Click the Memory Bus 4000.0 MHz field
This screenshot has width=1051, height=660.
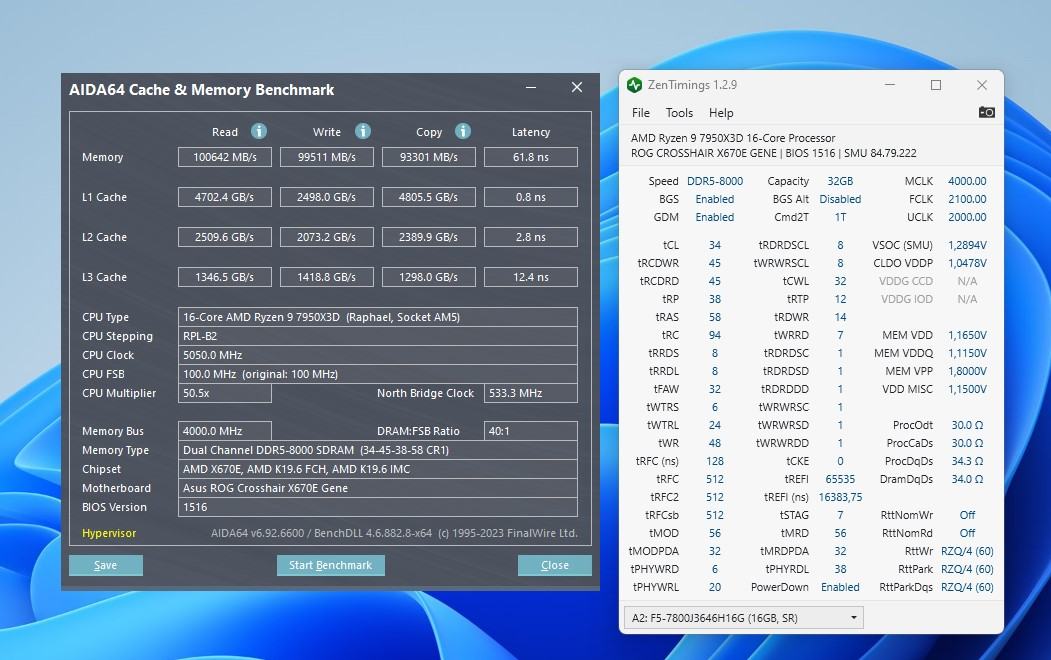click(225, 431)
